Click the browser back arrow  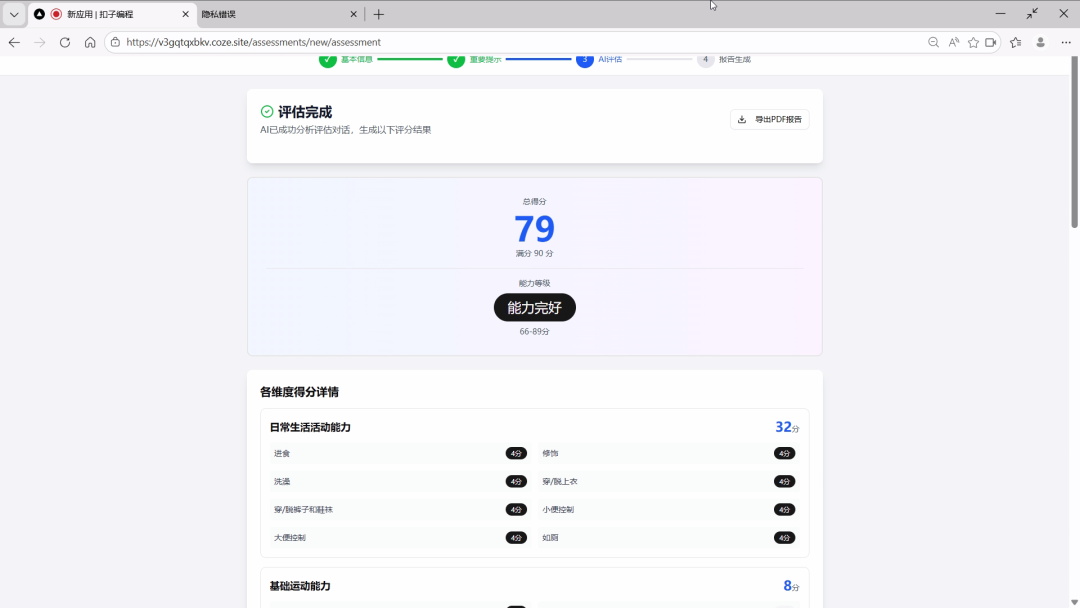14,42
